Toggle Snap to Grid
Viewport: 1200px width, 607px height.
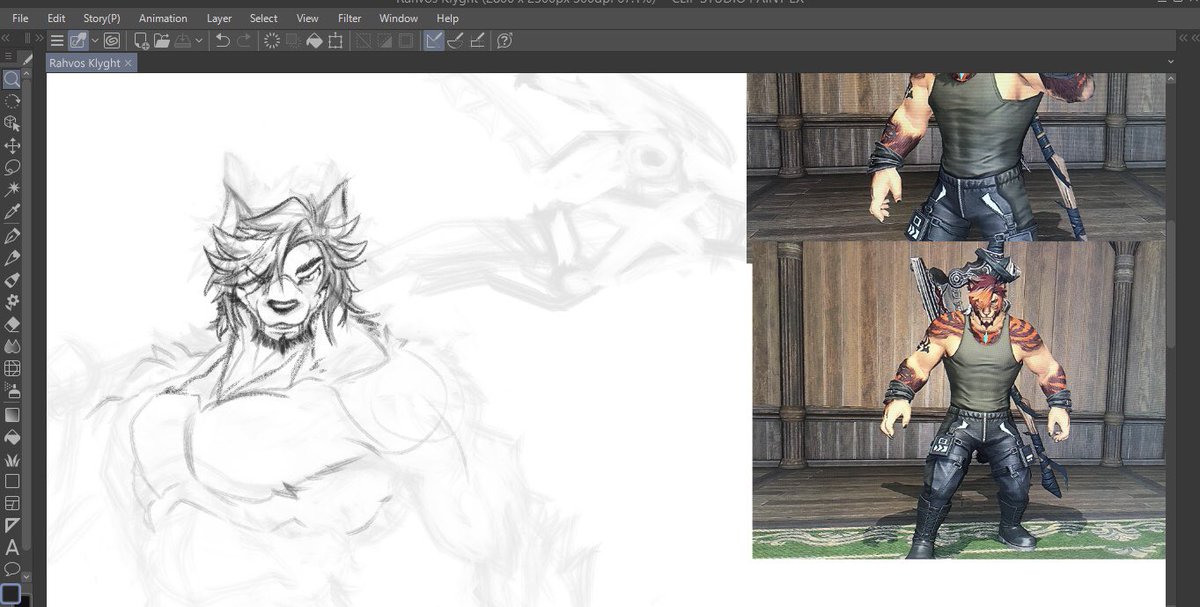477,41
